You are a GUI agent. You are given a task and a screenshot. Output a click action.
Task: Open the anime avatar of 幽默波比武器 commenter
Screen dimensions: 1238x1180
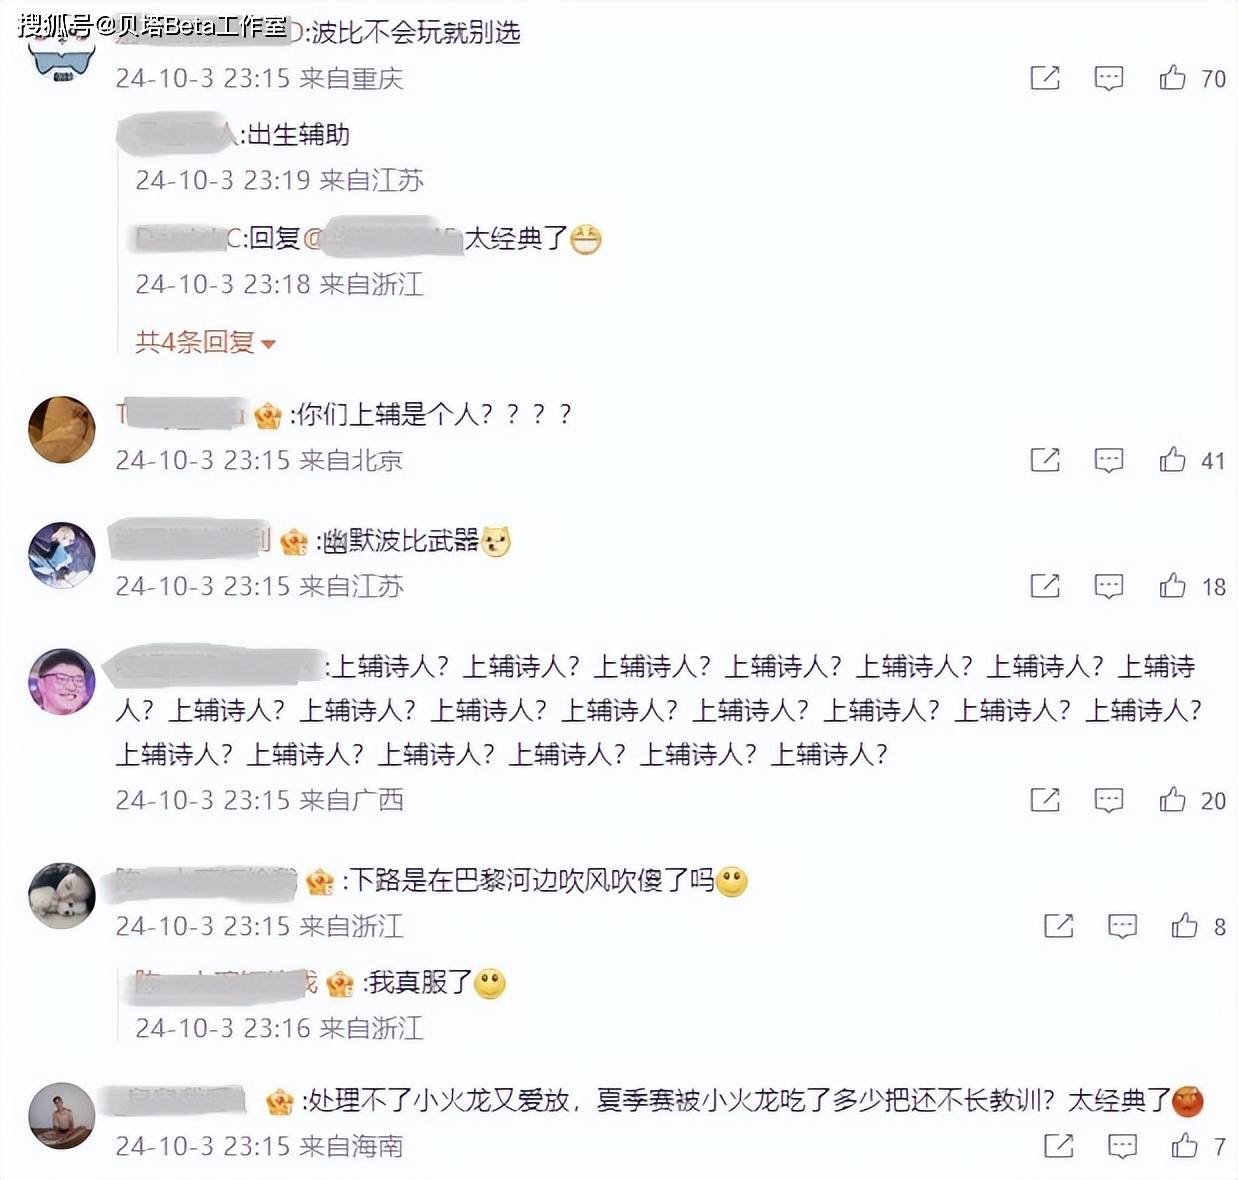point(62,555)
